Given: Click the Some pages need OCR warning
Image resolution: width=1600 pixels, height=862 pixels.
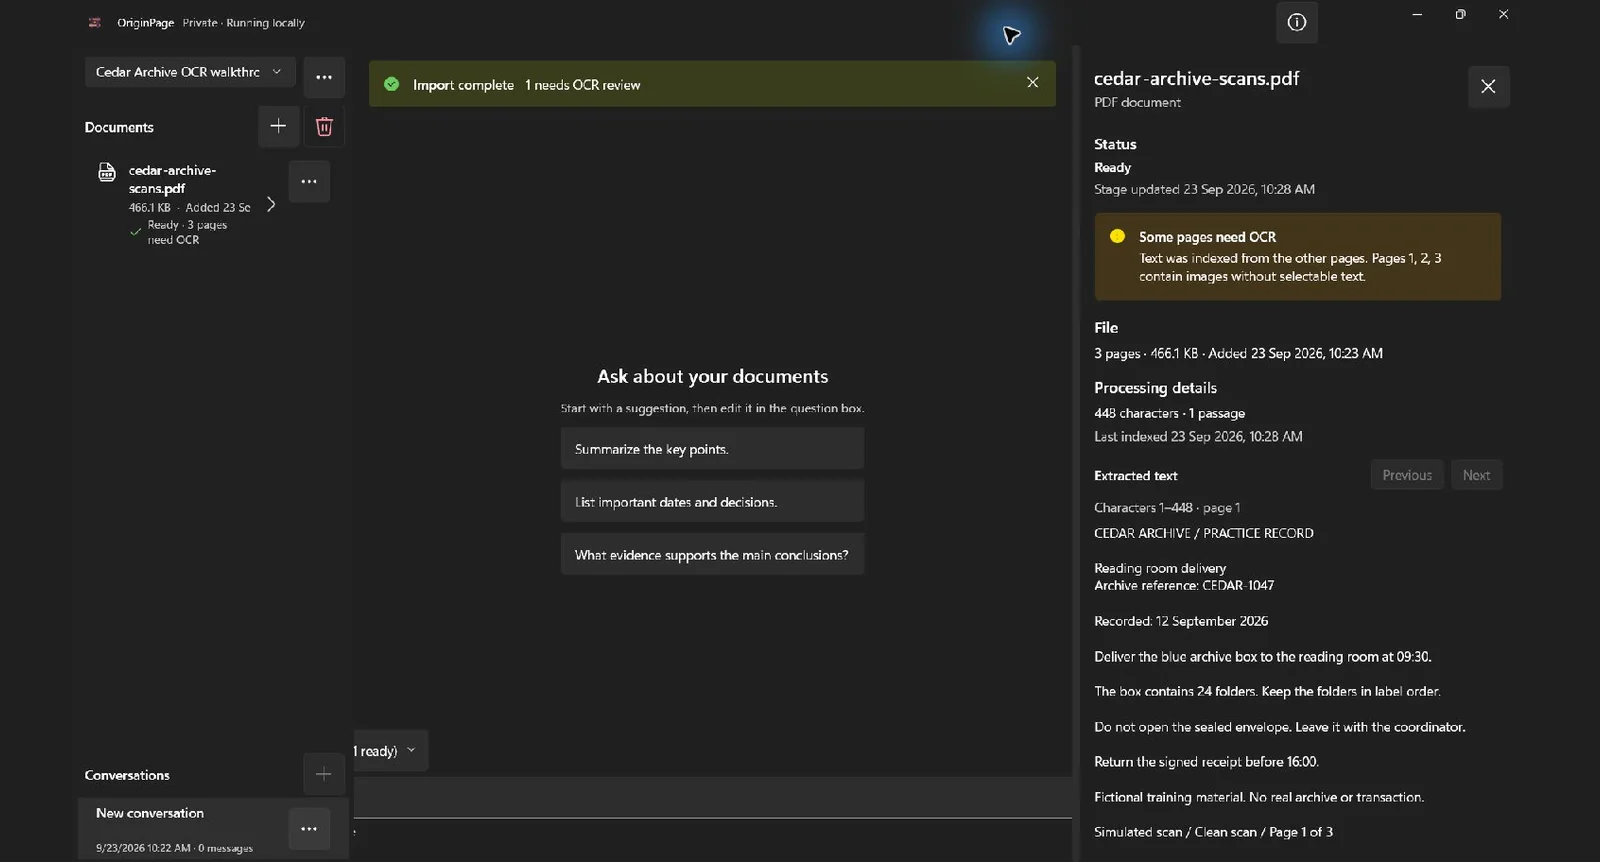Looking at the screenshot, I should pos(1298,256).
